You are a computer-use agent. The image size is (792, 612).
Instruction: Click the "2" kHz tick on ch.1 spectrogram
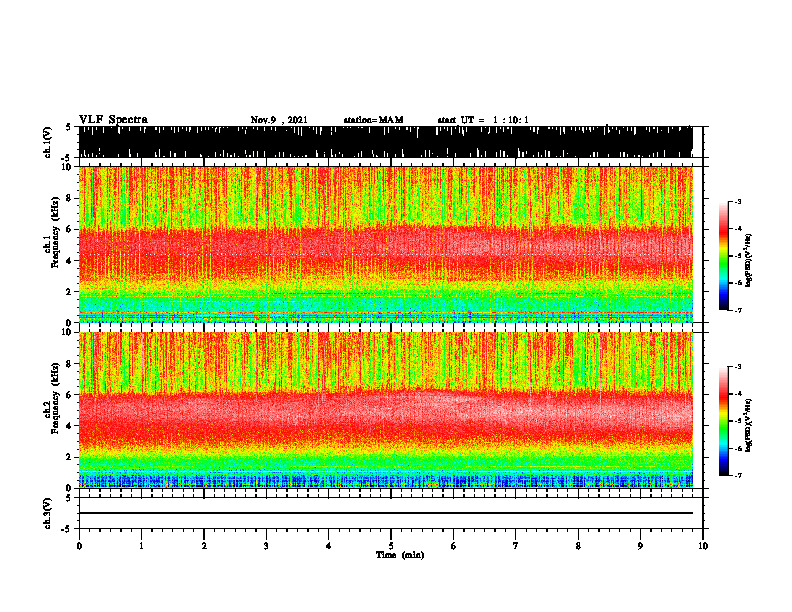70,292
